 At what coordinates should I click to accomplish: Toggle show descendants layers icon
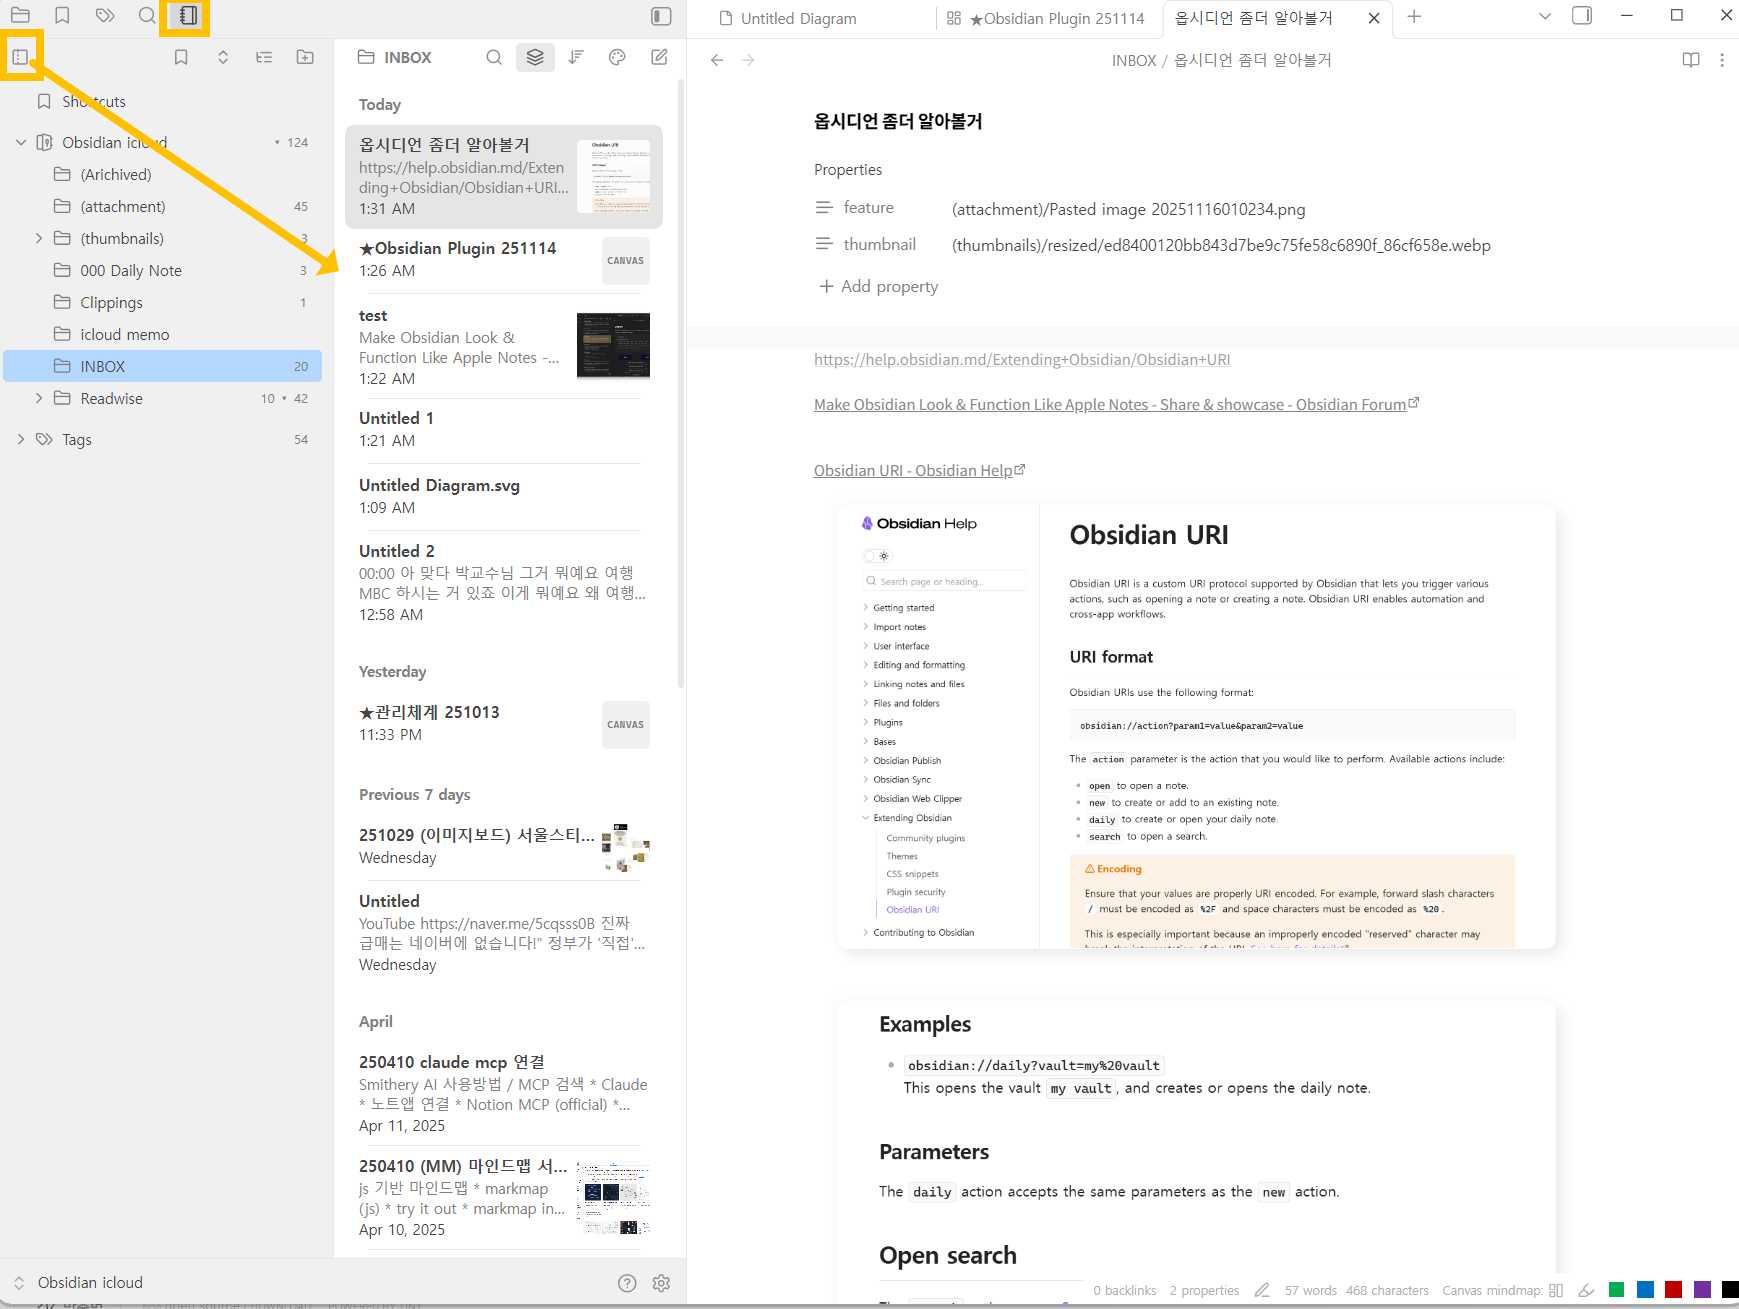[x=535, y=57]
